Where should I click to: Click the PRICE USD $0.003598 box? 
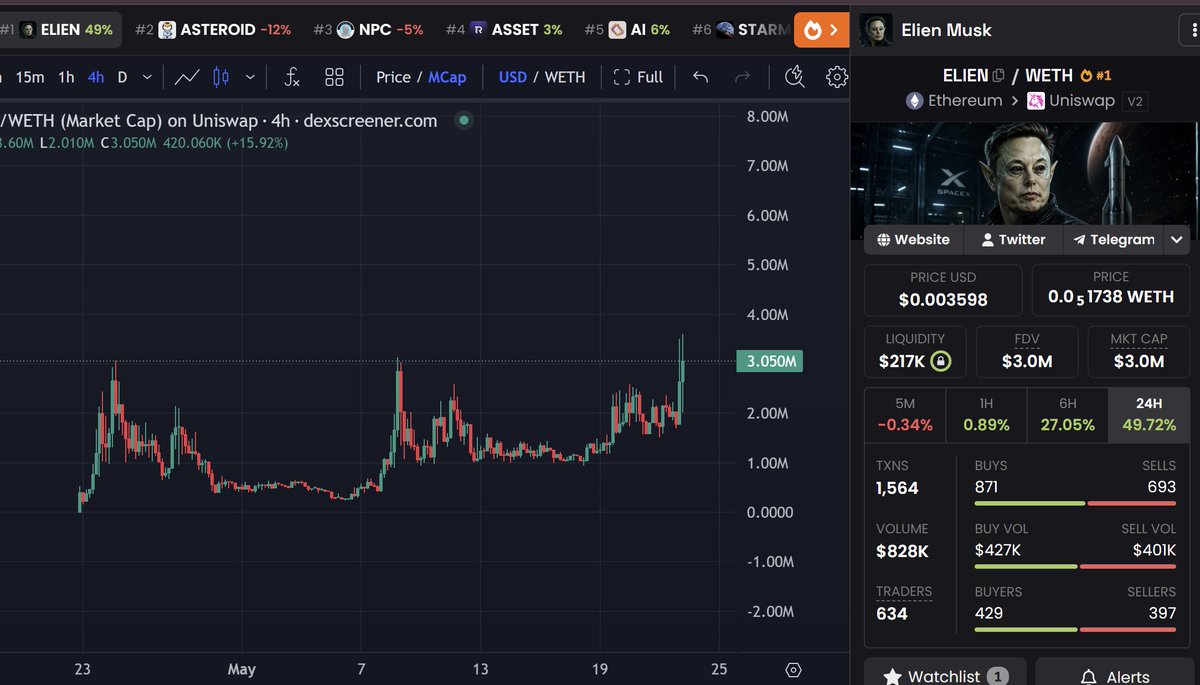click(943, 290)
